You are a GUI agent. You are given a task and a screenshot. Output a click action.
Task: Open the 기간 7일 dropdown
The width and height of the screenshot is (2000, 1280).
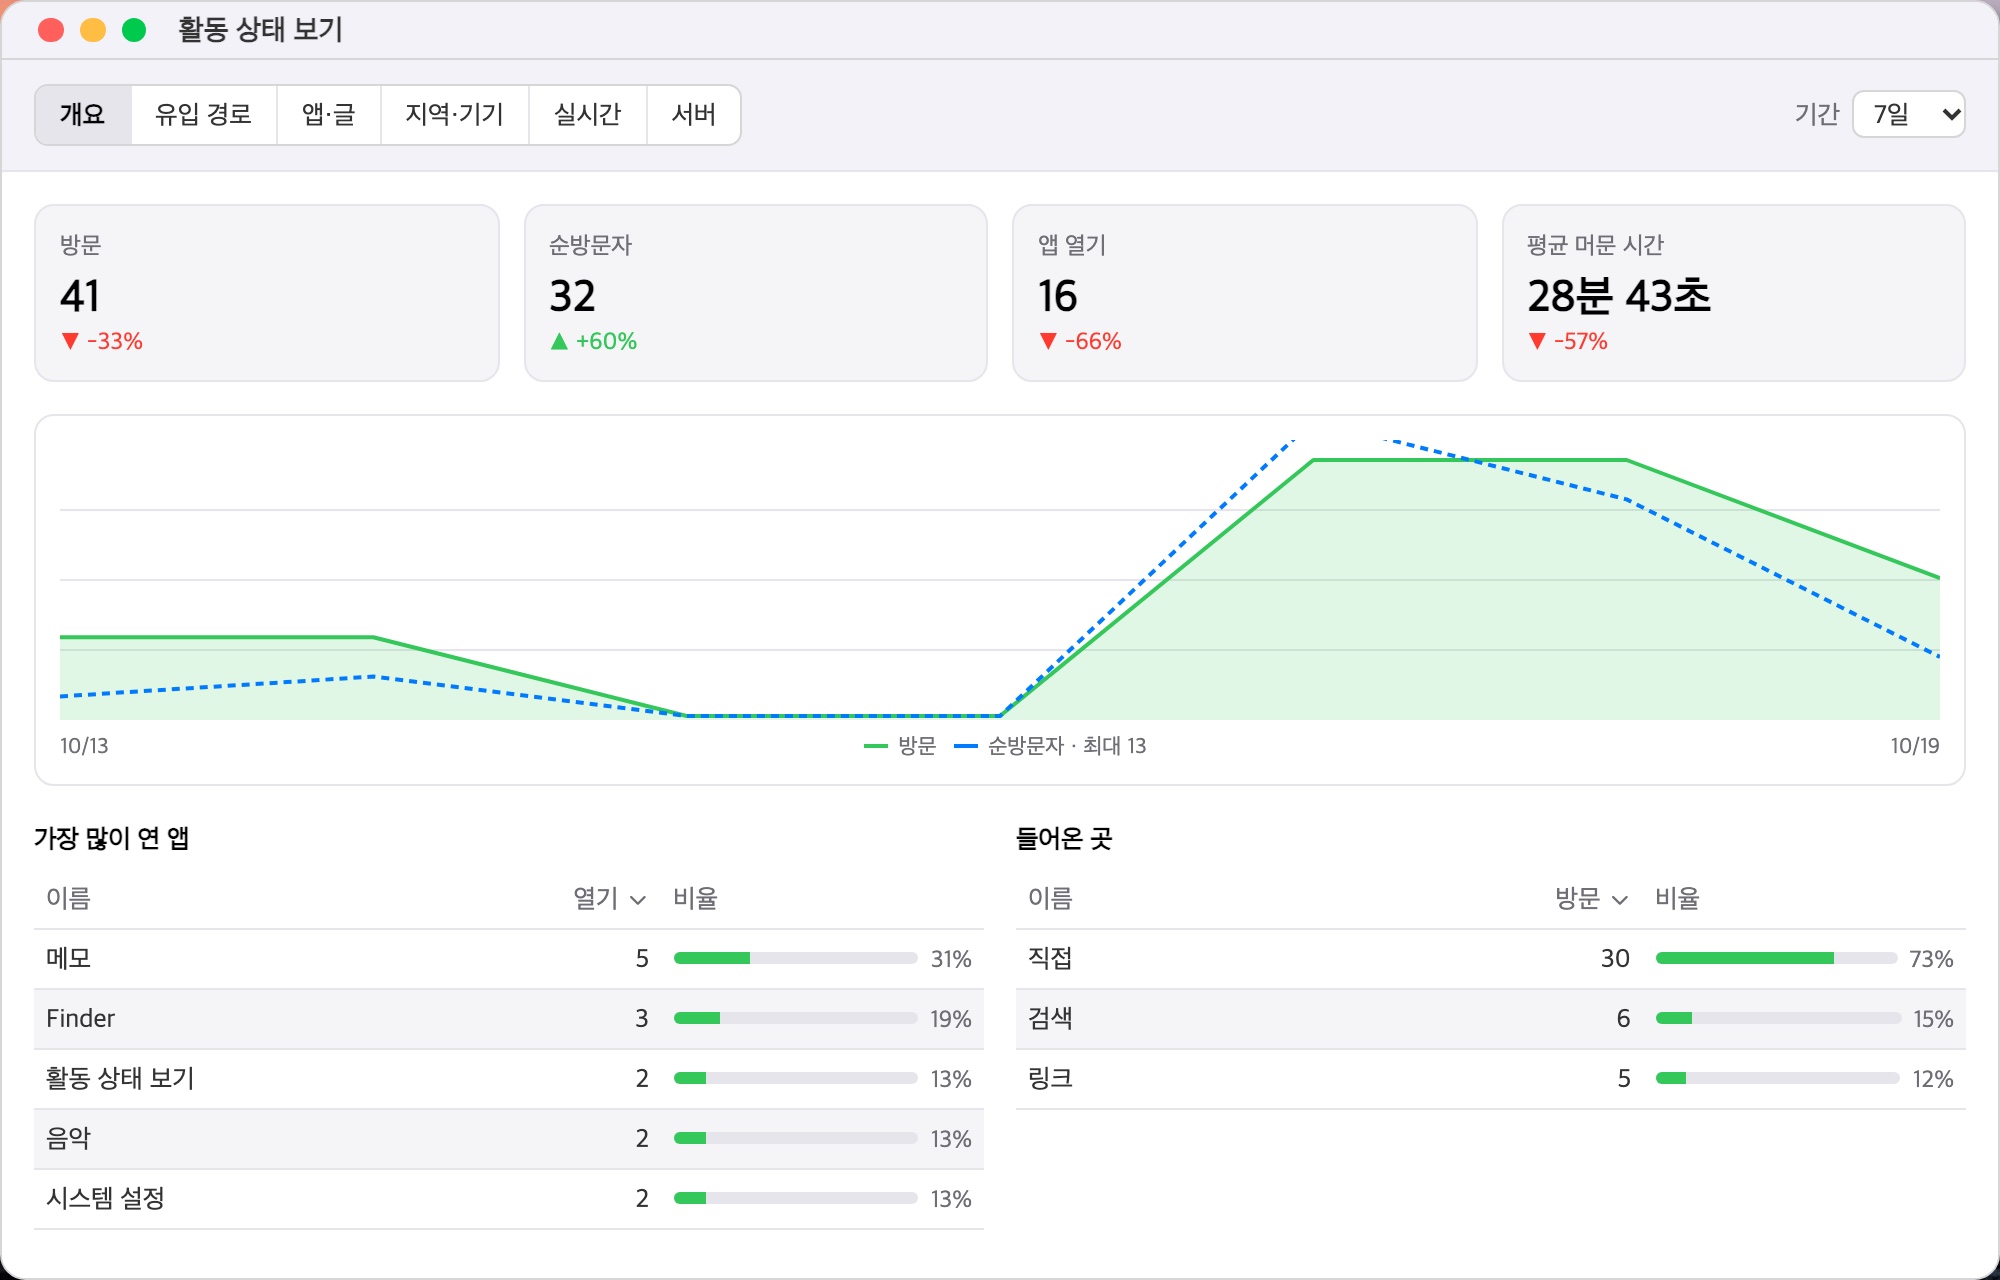pyautogui.click(x=1908, y=114)
